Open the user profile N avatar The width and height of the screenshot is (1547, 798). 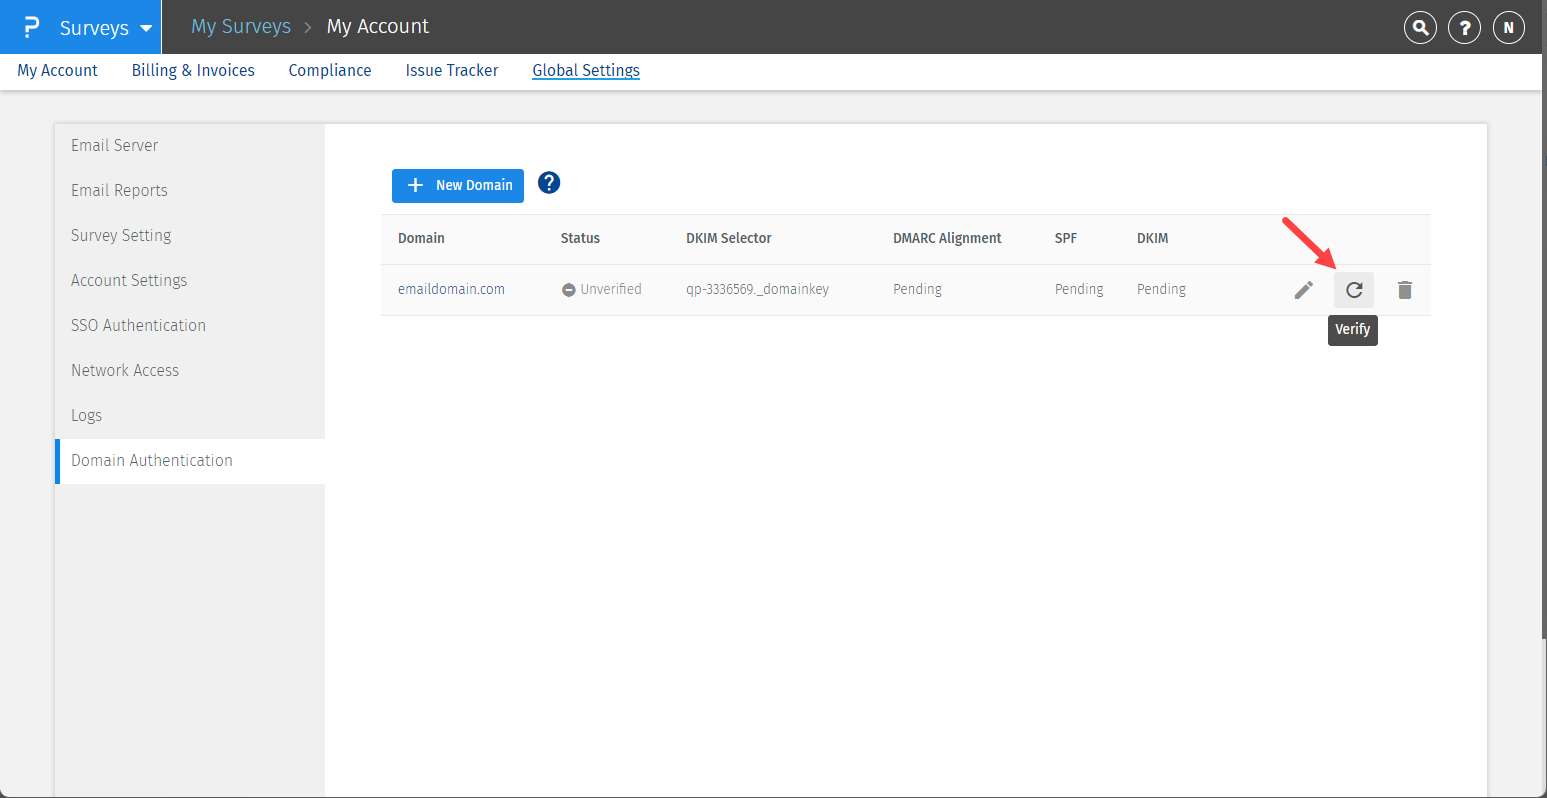click(x=1508, y=28)
